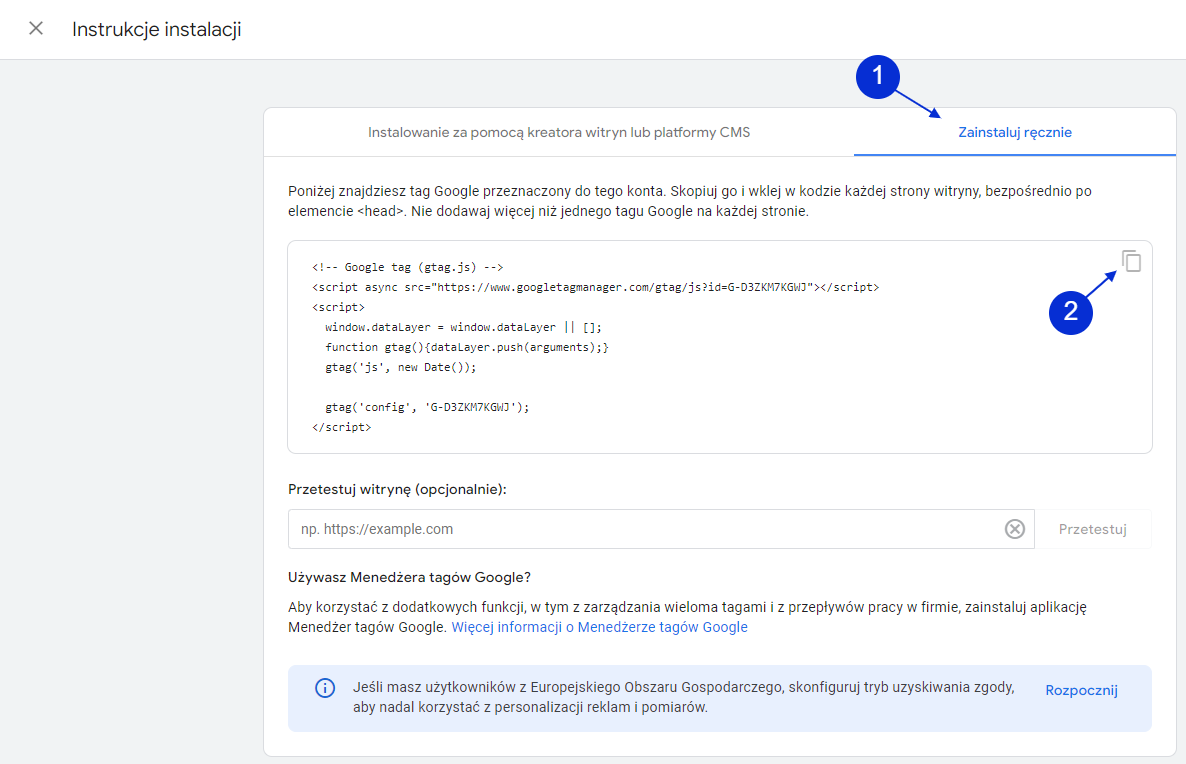Click the closing </script> line
This screenshot has width=1186, height=764.
(341, 427)
